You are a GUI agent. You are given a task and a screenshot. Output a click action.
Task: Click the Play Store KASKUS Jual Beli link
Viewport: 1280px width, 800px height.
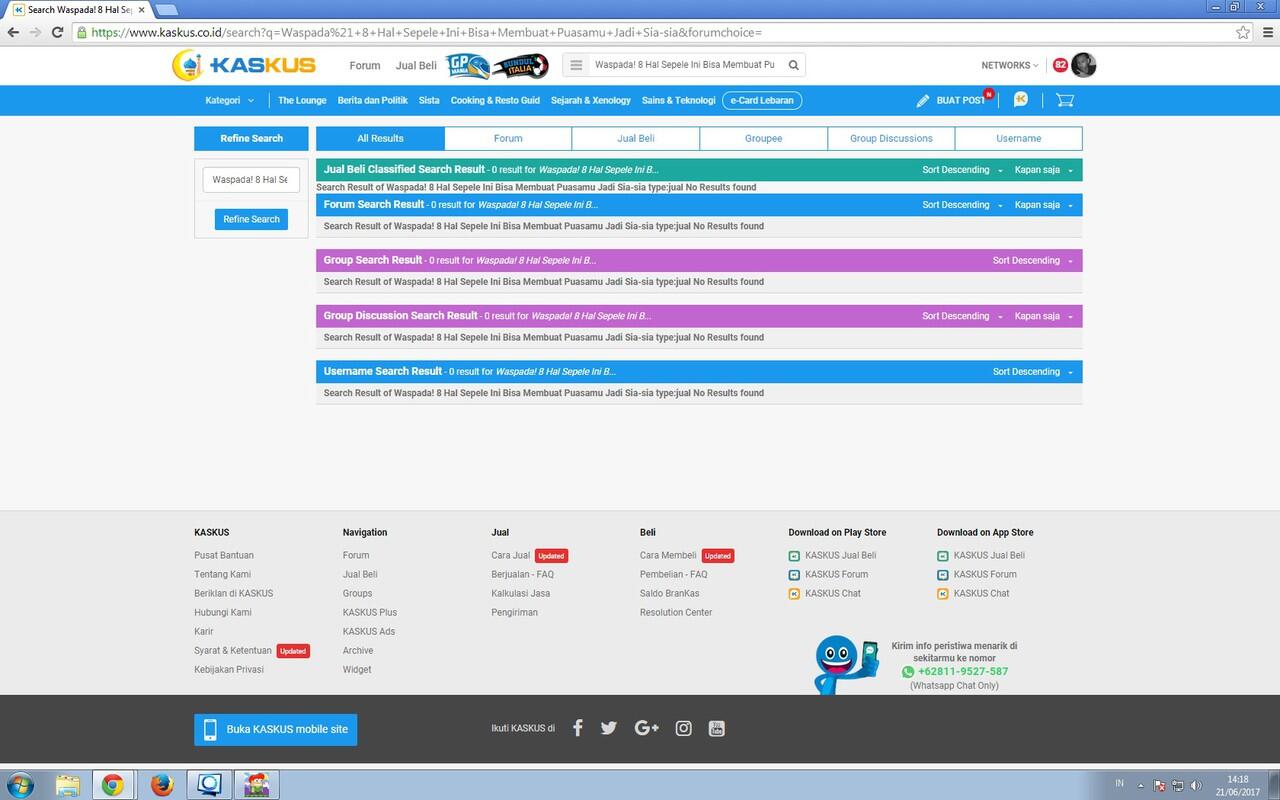840,555
